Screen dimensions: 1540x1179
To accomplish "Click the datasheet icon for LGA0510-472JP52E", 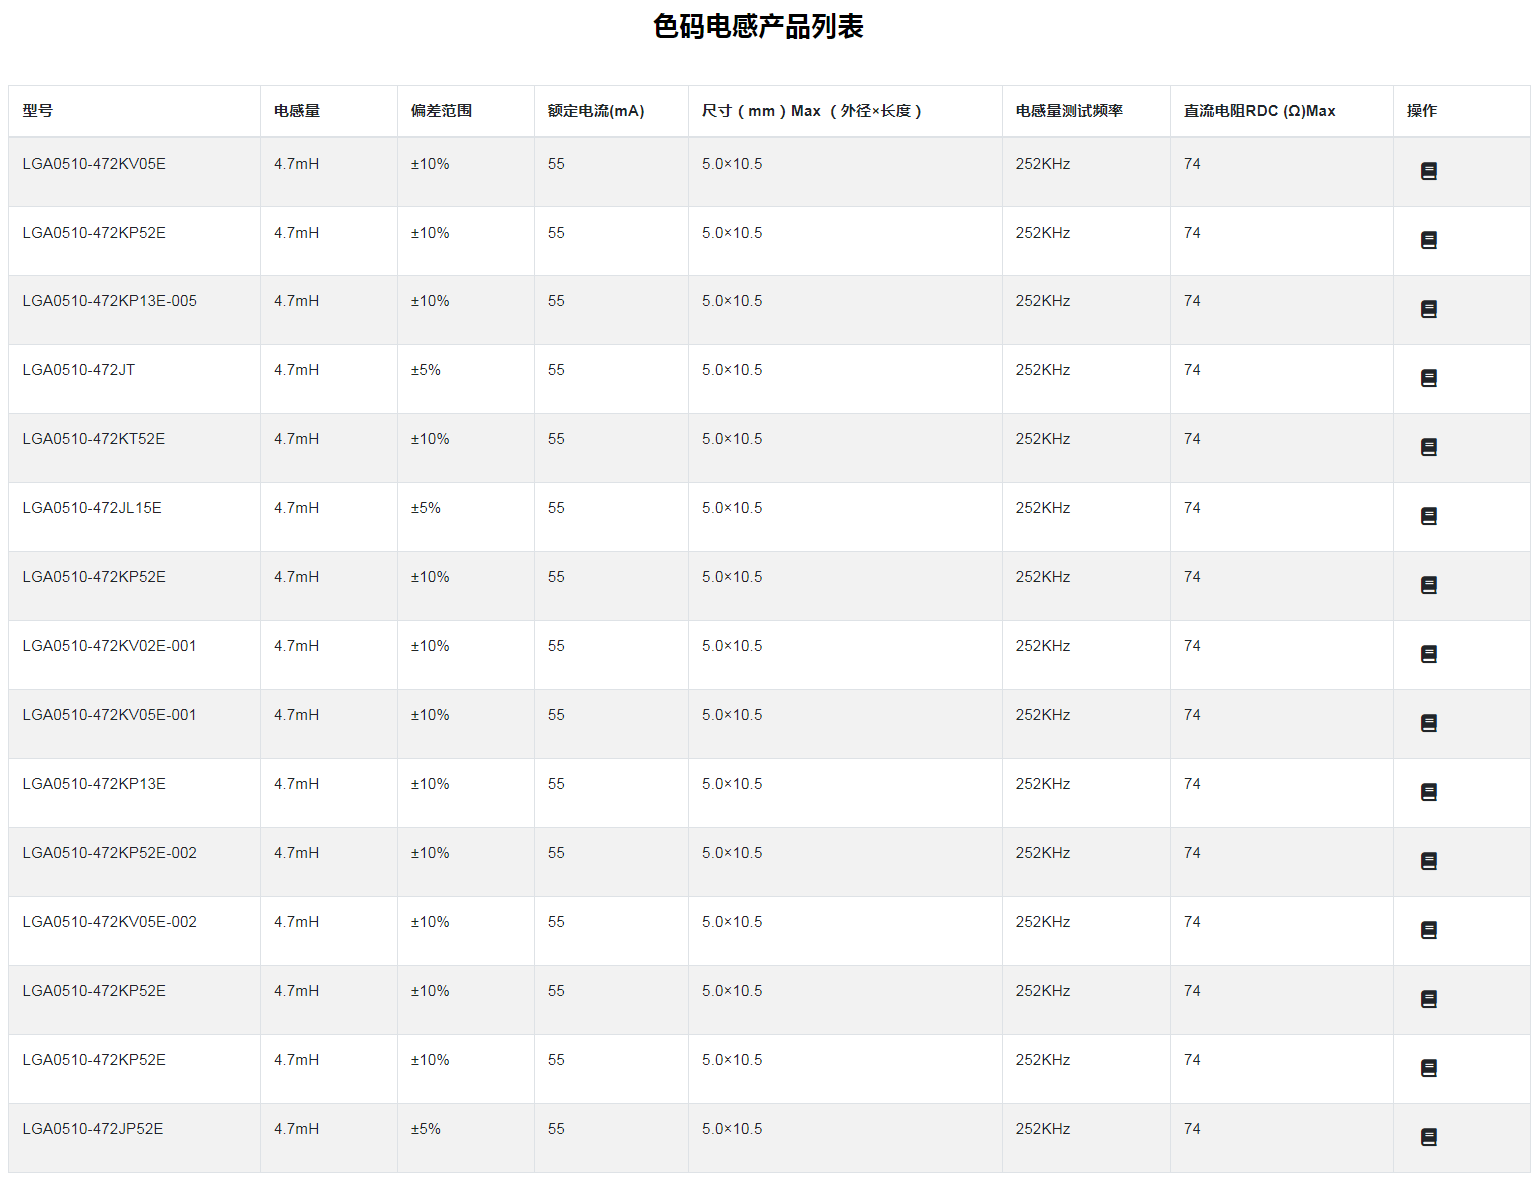I will coord(1428,1137).
